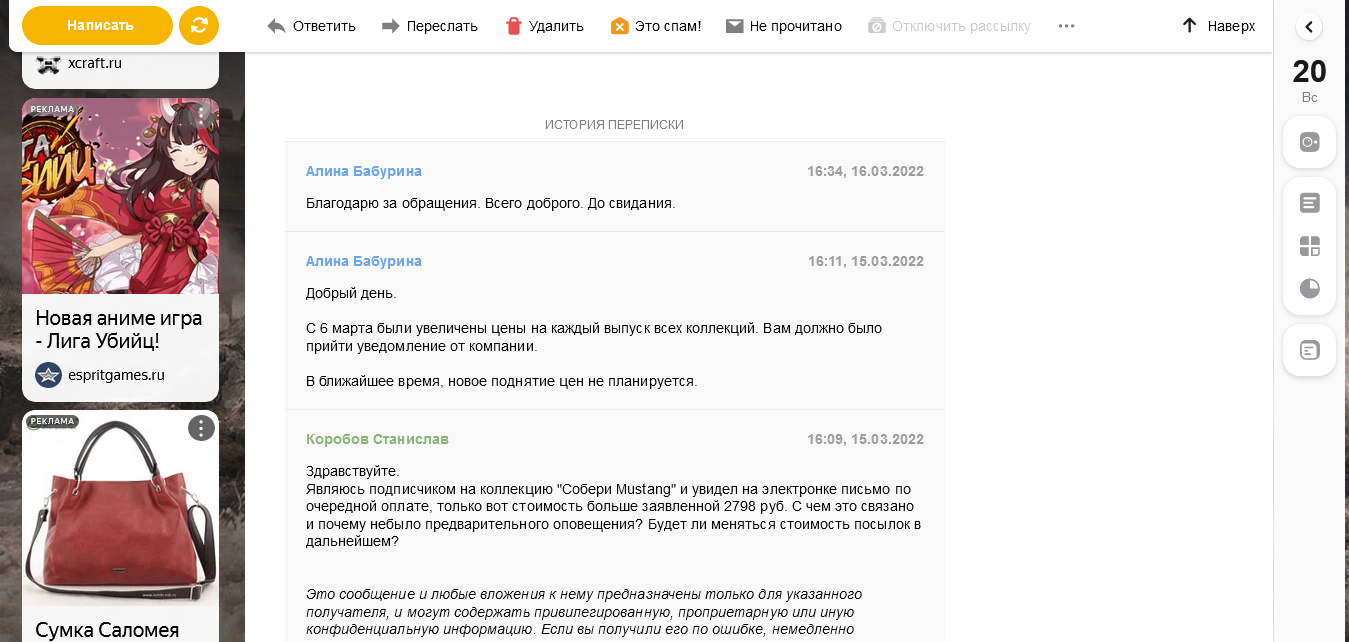
Task: Forward the email with Переслать
Action: pyautogui.click(x=430, y=26)
